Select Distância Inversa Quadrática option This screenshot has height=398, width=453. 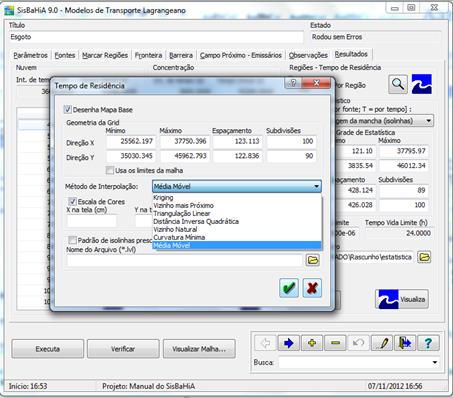tap(237, 221)
